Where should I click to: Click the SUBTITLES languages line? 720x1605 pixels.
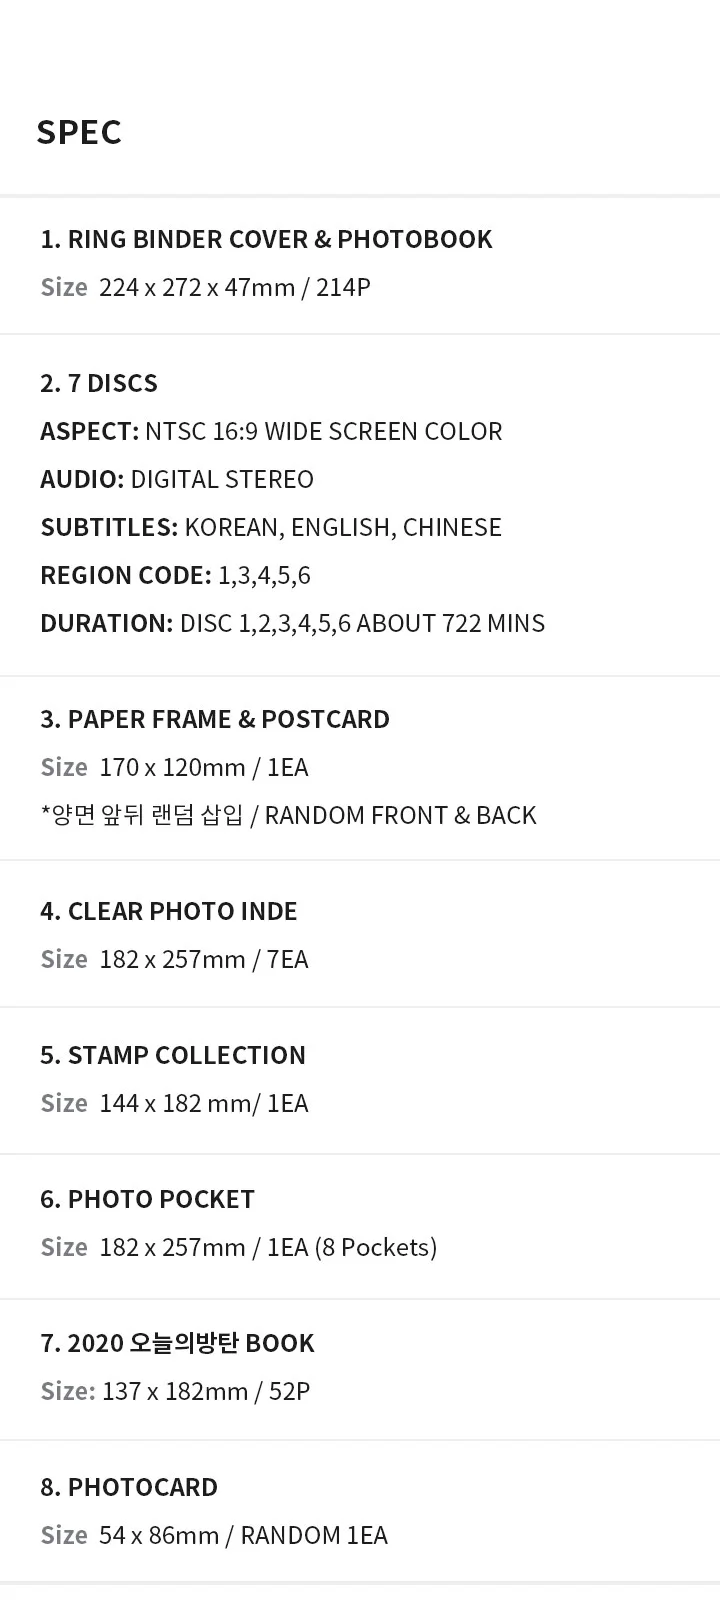click(x=271, y=527)
